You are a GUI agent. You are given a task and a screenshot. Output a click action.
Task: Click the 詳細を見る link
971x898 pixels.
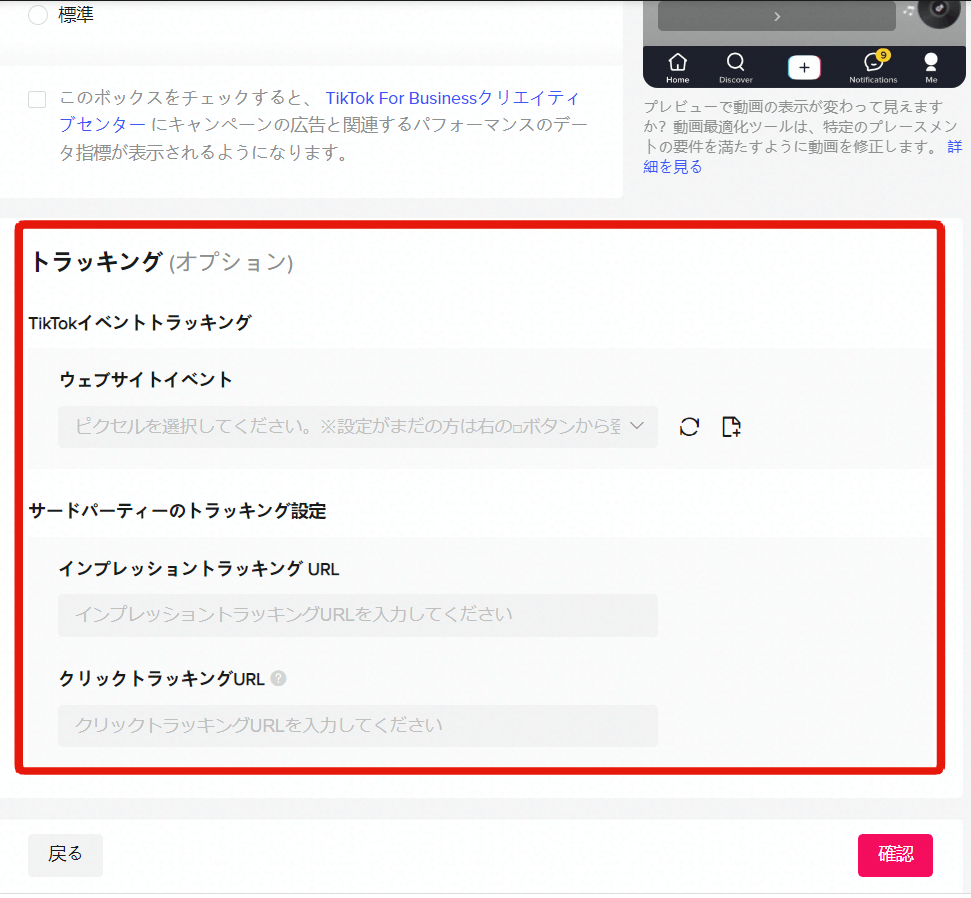click(803, 157)
